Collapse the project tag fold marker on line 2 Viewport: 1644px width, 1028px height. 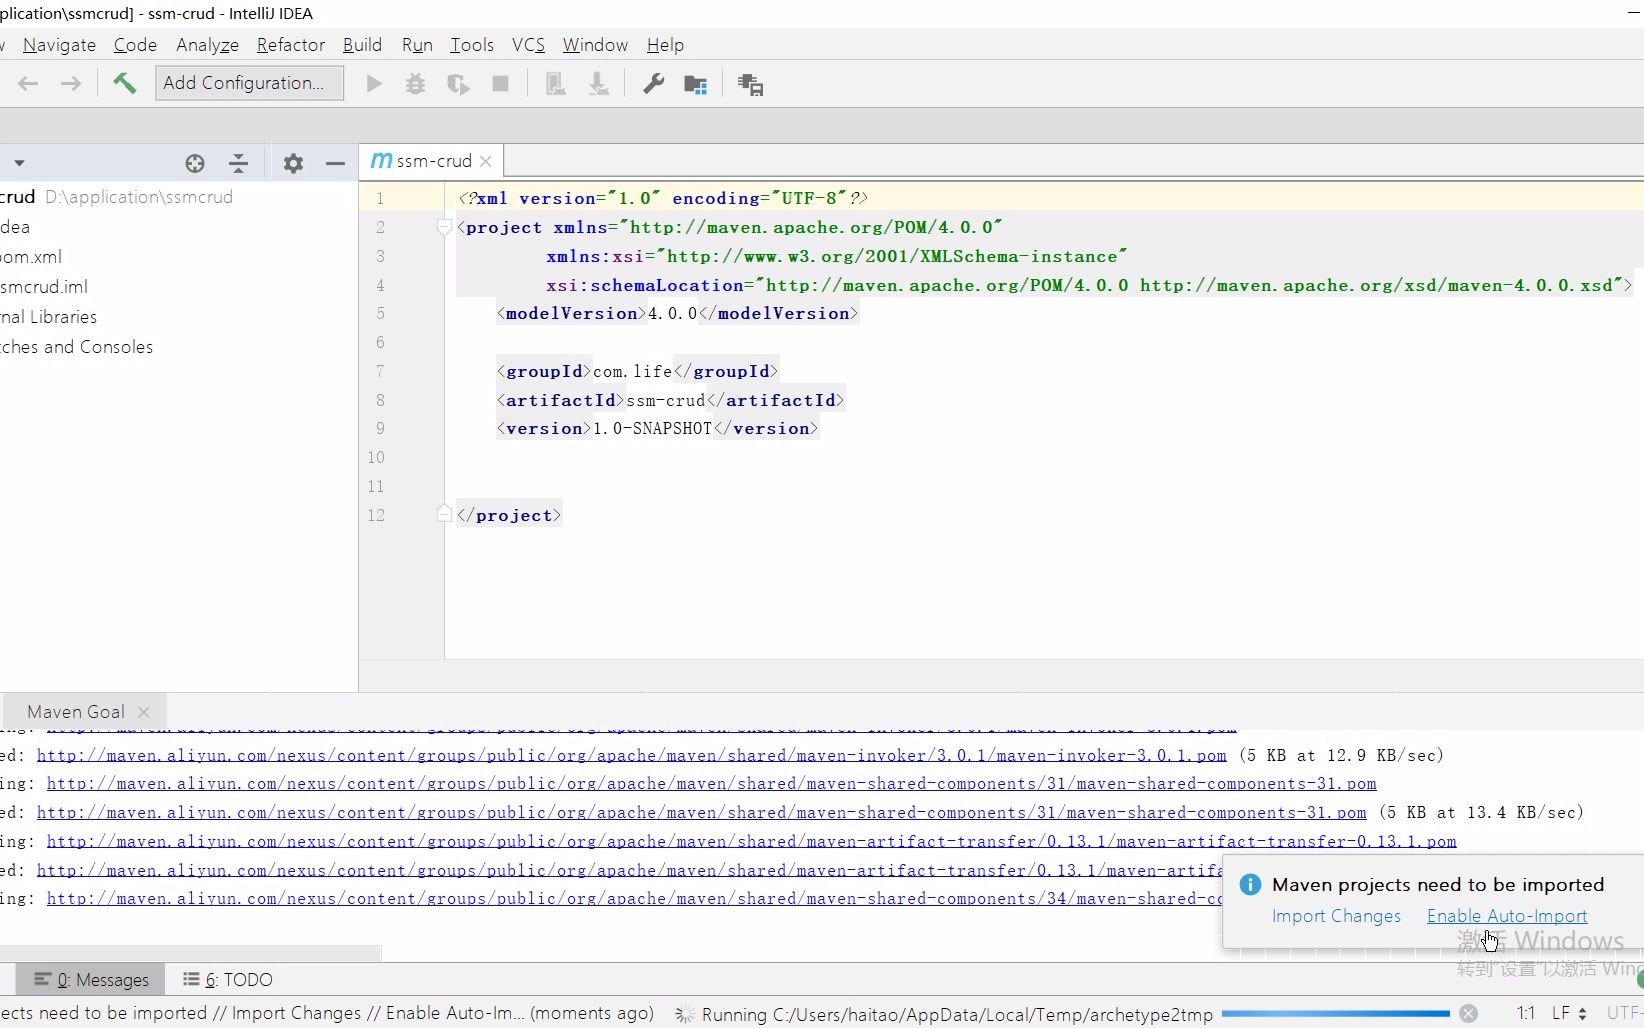point(444,227)
